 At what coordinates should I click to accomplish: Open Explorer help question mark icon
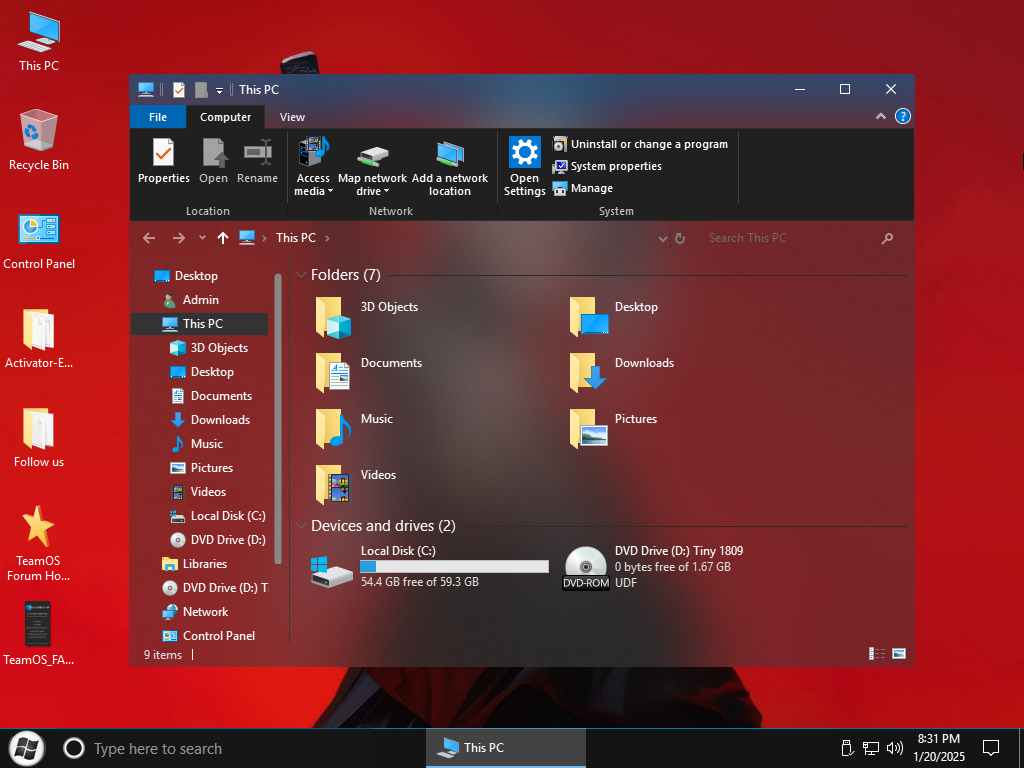(x=902, y=116)
